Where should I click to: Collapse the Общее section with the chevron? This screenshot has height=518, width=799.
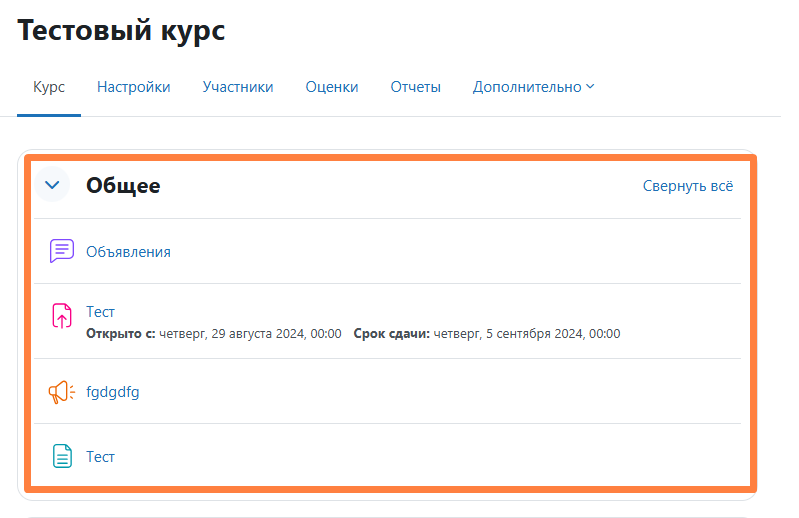53,185
